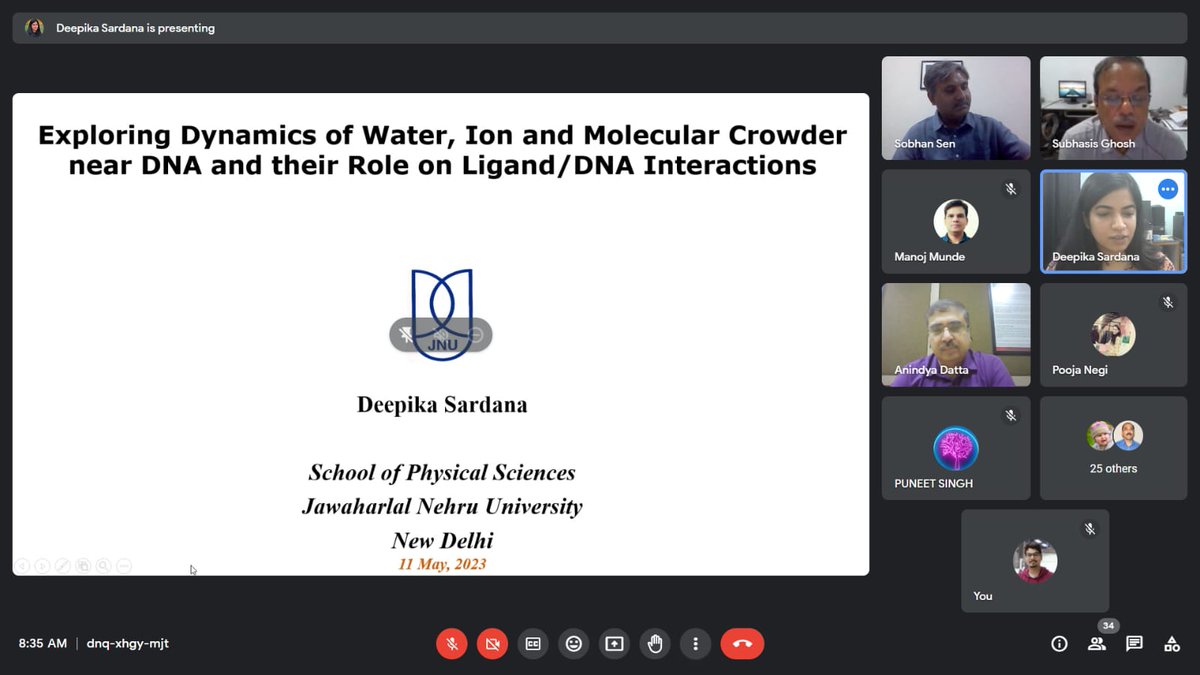Click the presenter avatar in the top banner
Viewport: 1200px width, 675px height.
(x=34, y=28)
